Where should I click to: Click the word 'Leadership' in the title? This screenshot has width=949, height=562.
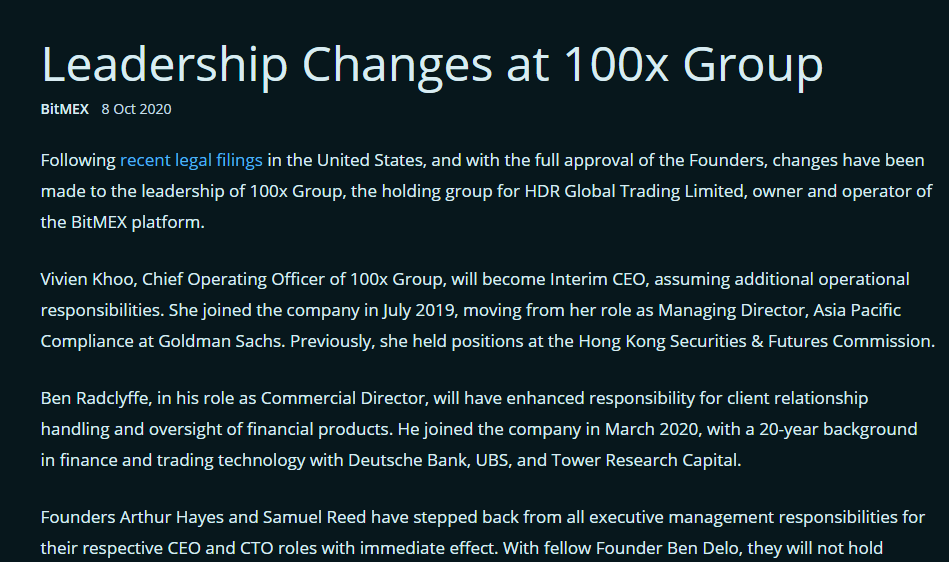click(x=164, y=65)
